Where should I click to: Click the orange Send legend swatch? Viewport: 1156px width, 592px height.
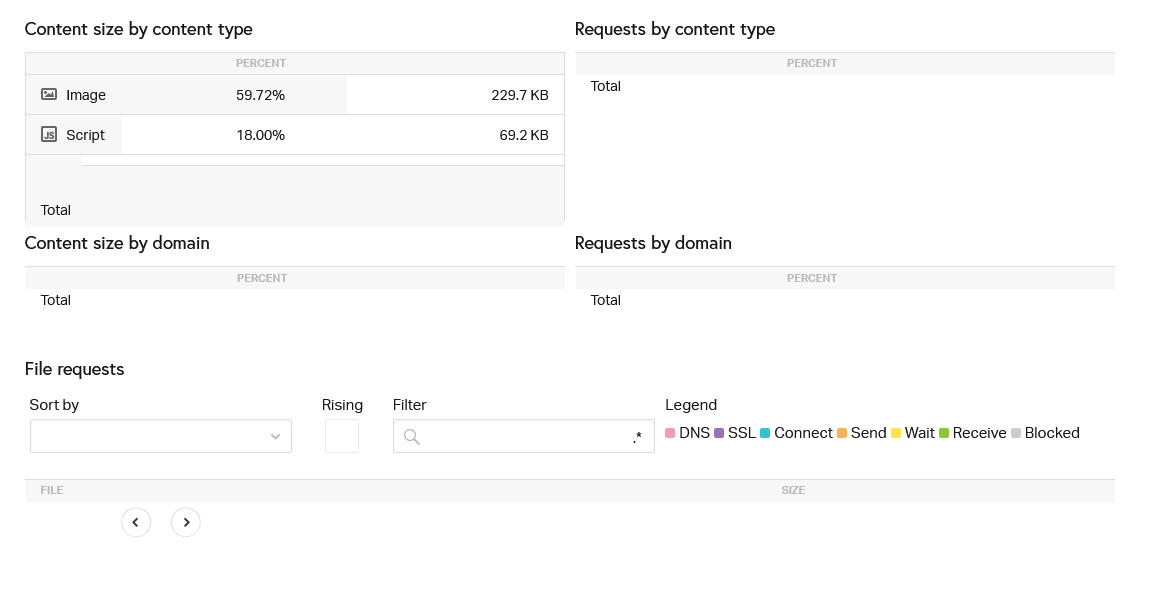842,433
